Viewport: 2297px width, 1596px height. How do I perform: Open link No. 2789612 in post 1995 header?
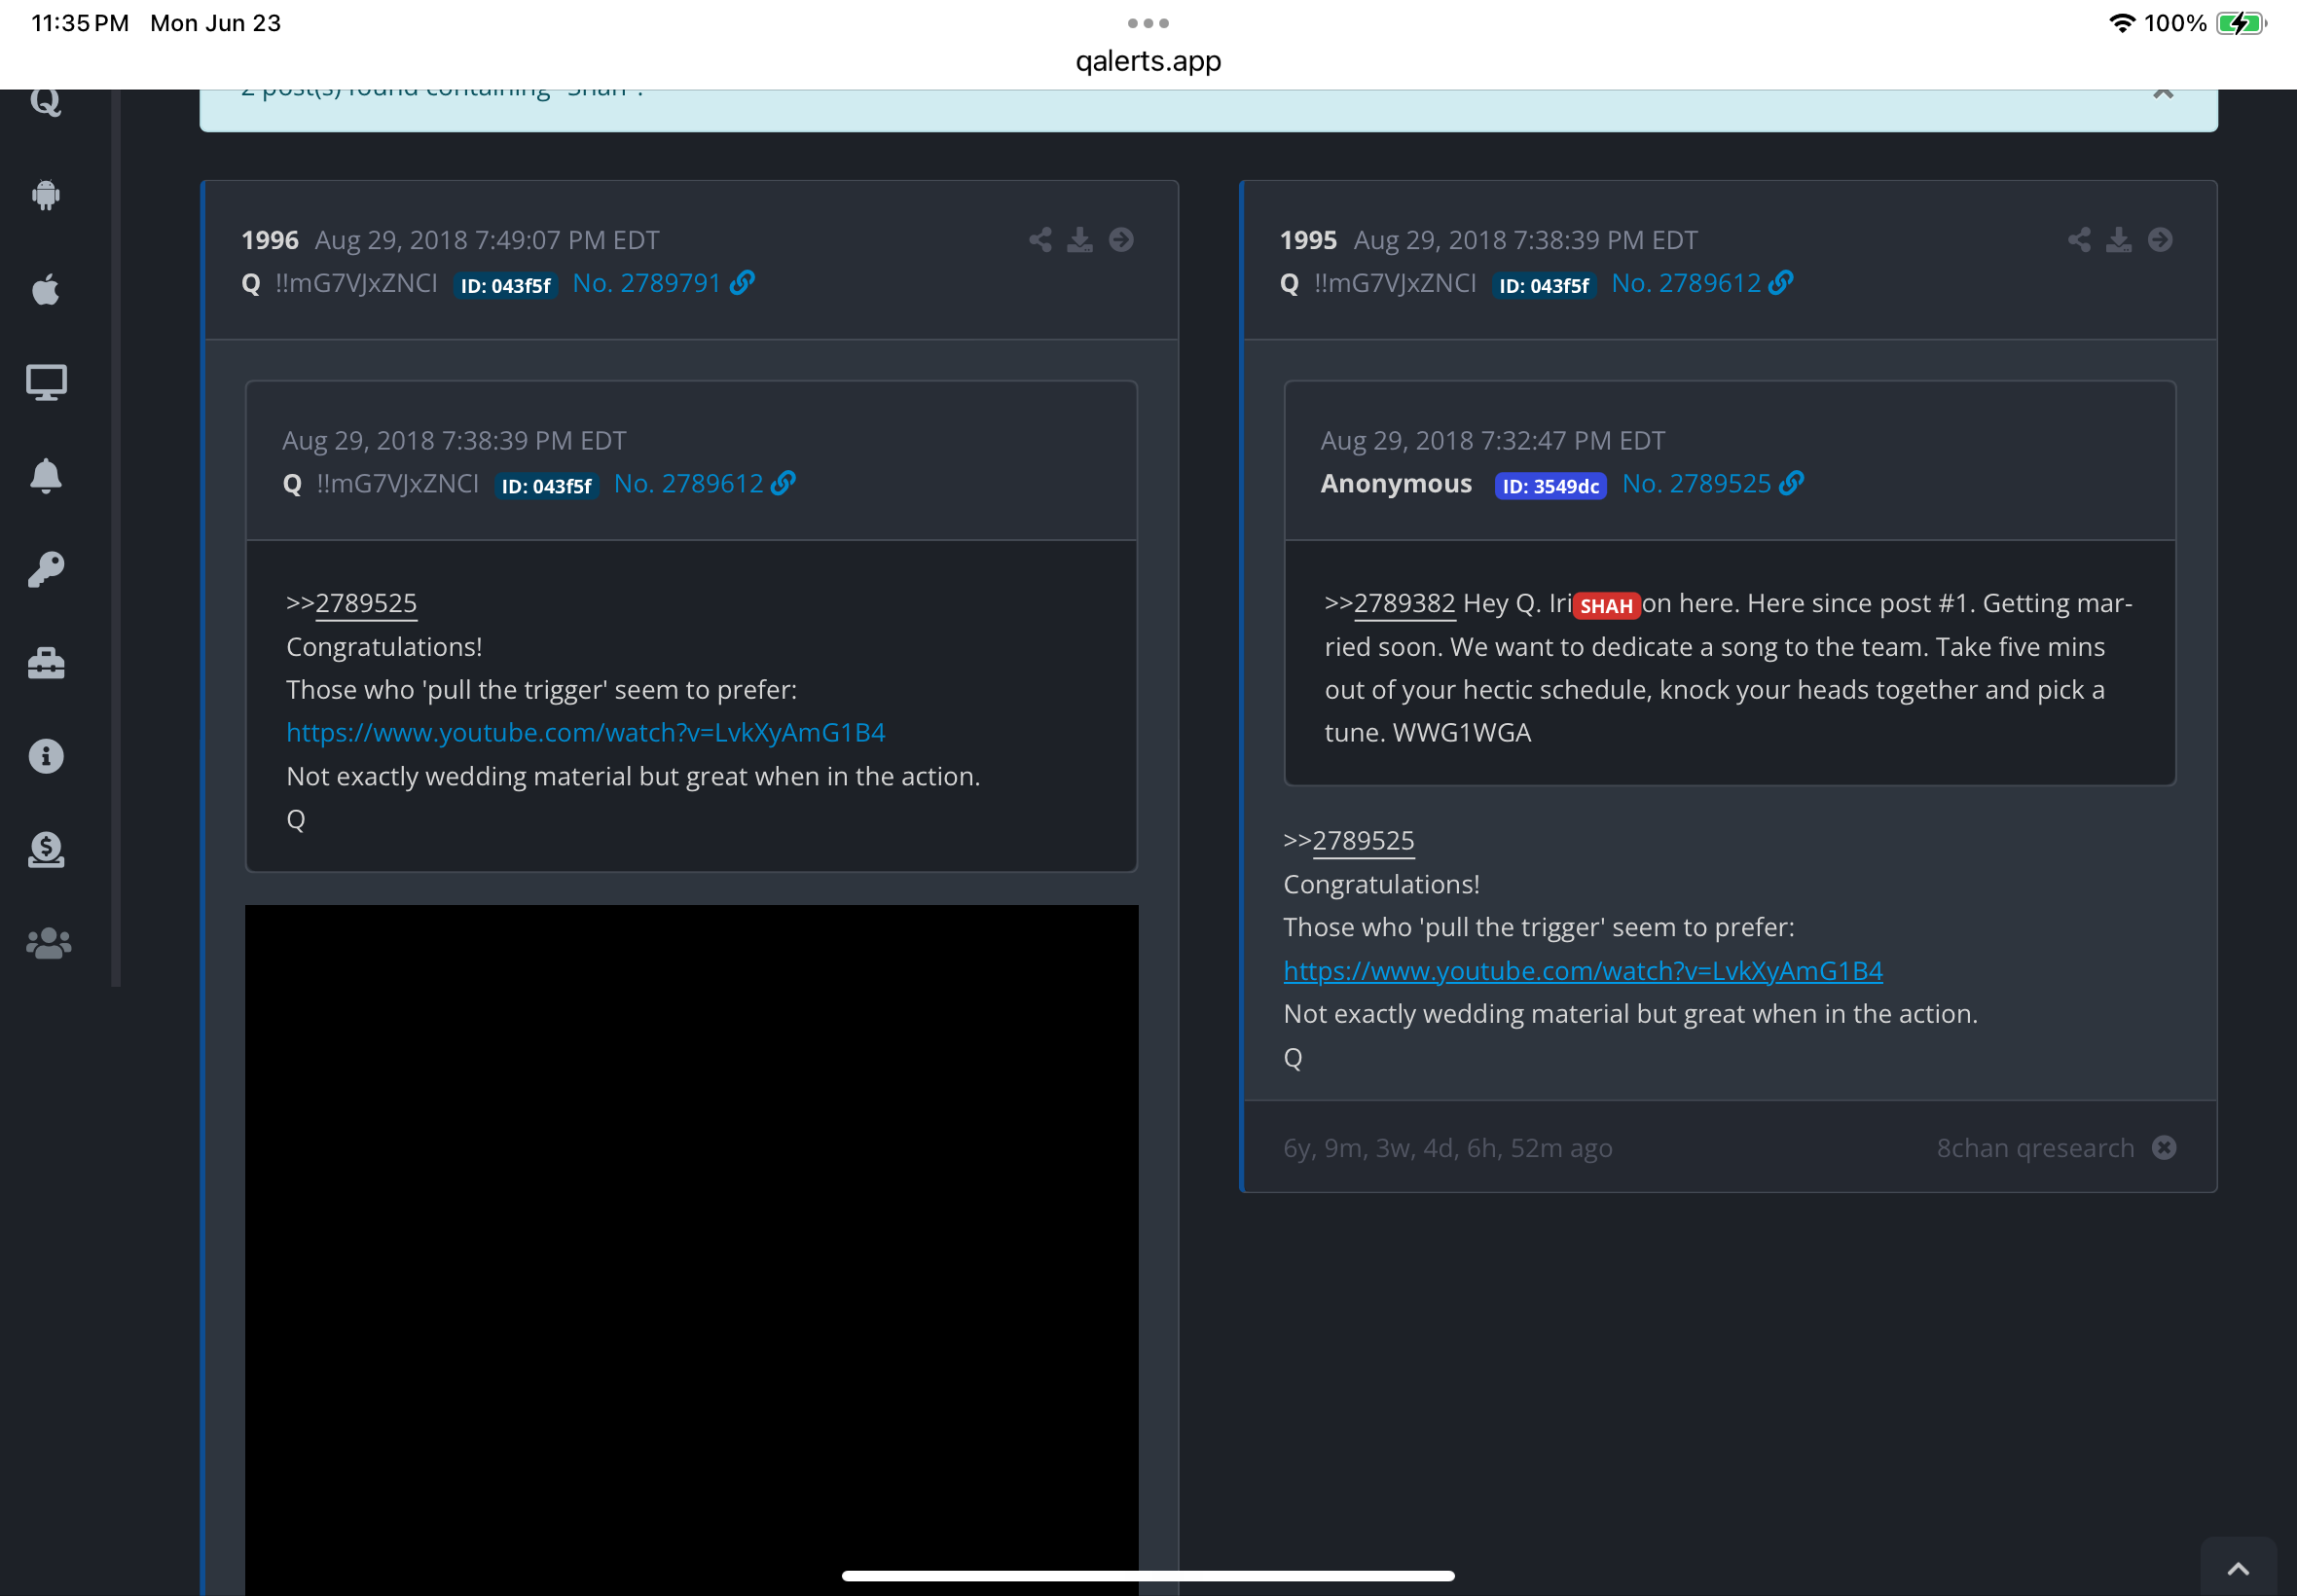1702,283
